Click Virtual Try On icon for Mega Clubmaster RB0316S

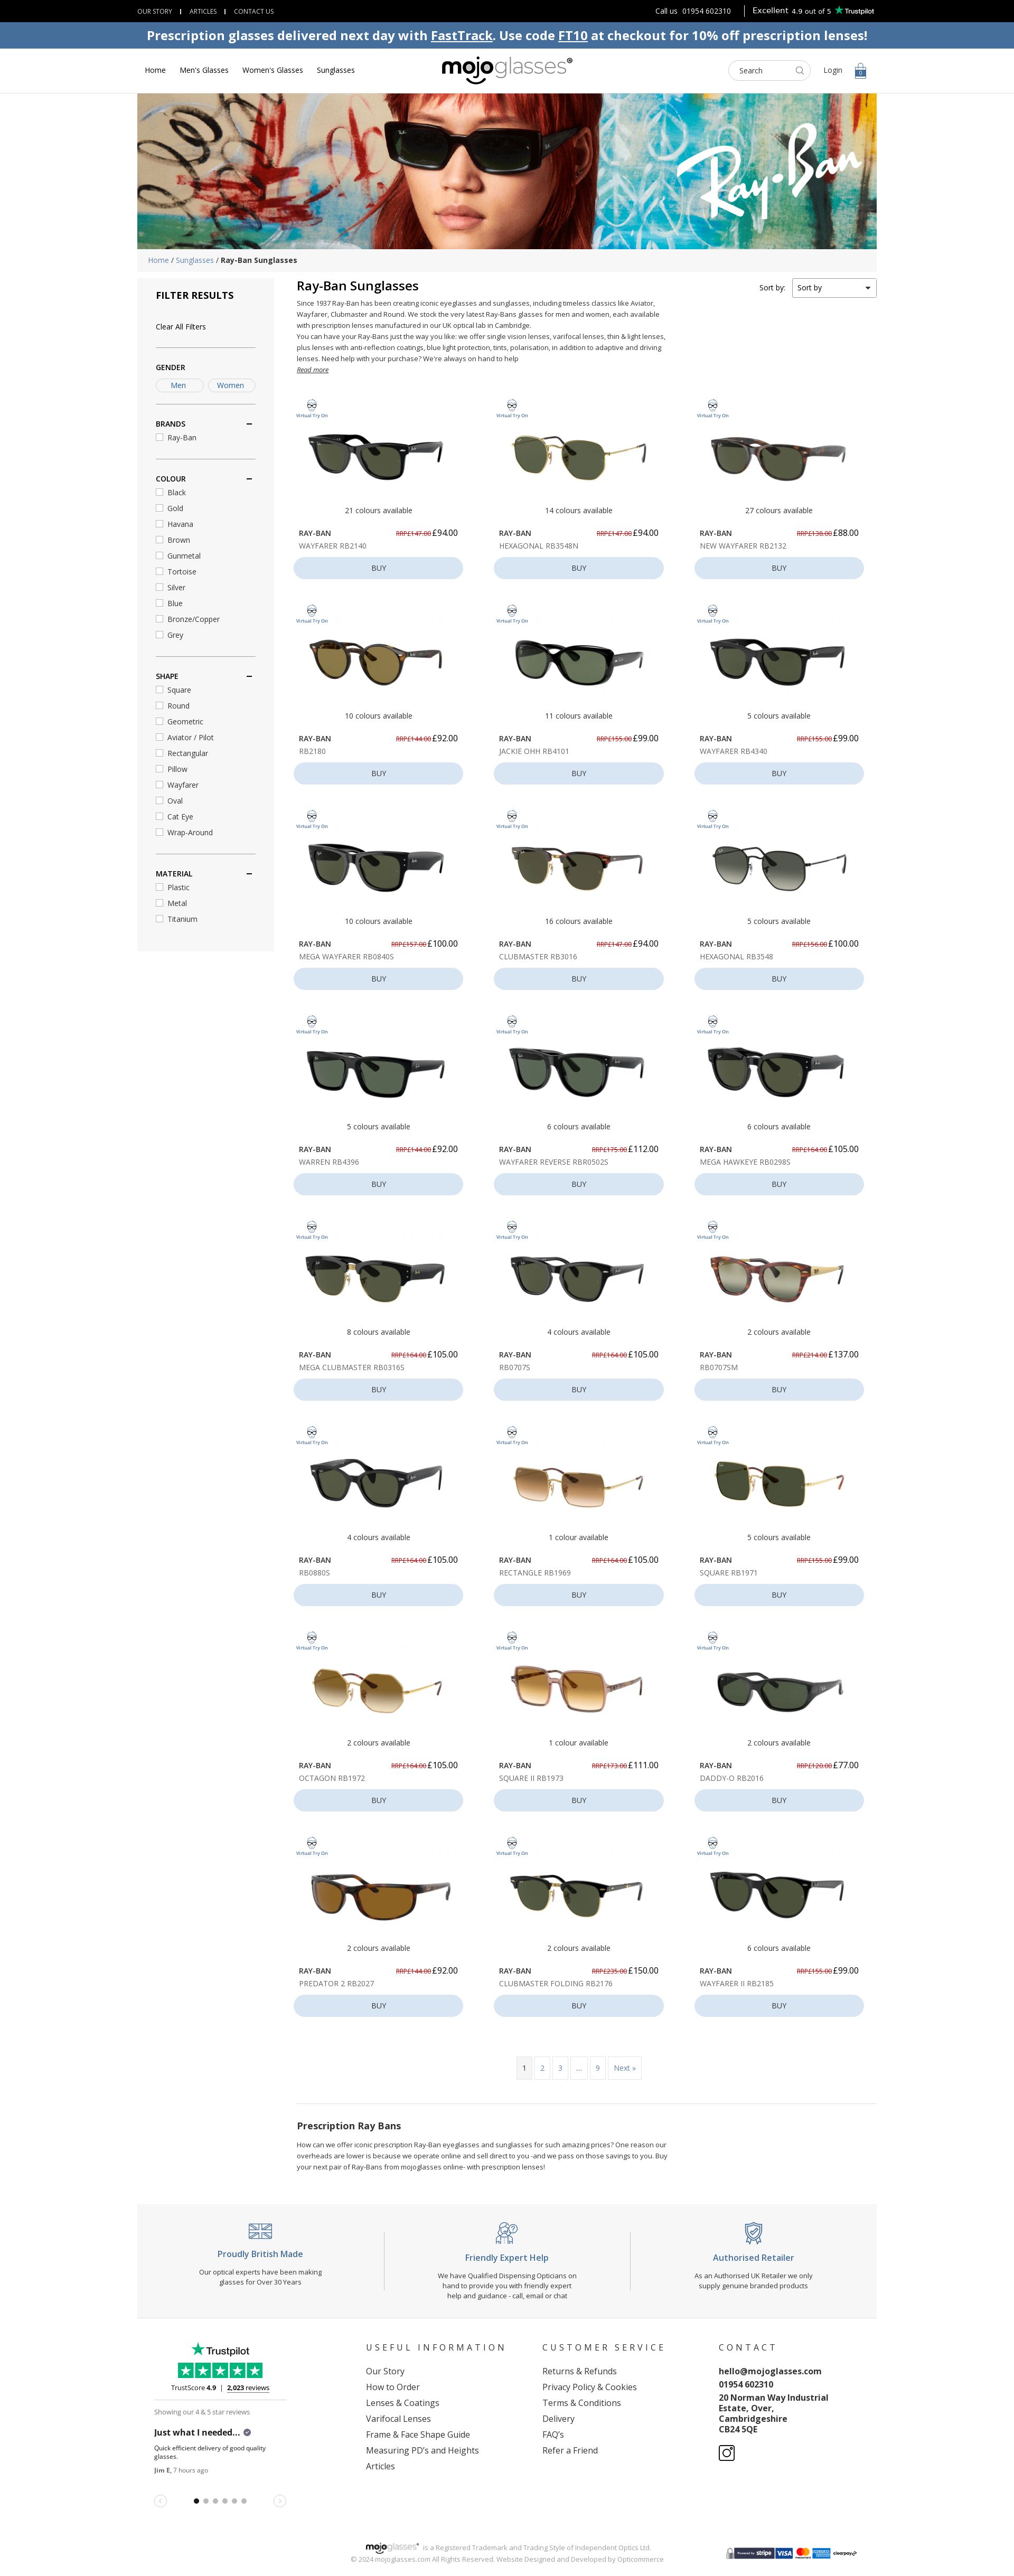pyautogui.click(x=312, y=1229)
